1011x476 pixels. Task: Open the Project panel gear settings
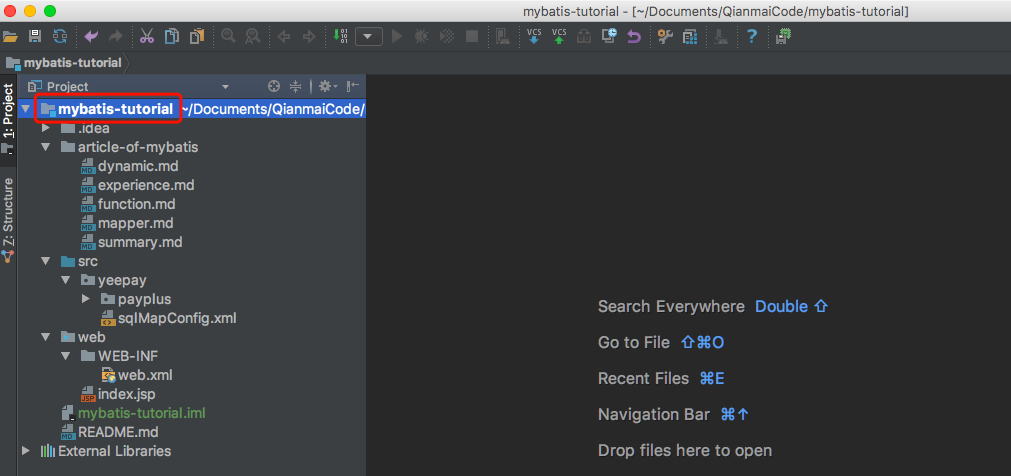(x=327, y=86)
